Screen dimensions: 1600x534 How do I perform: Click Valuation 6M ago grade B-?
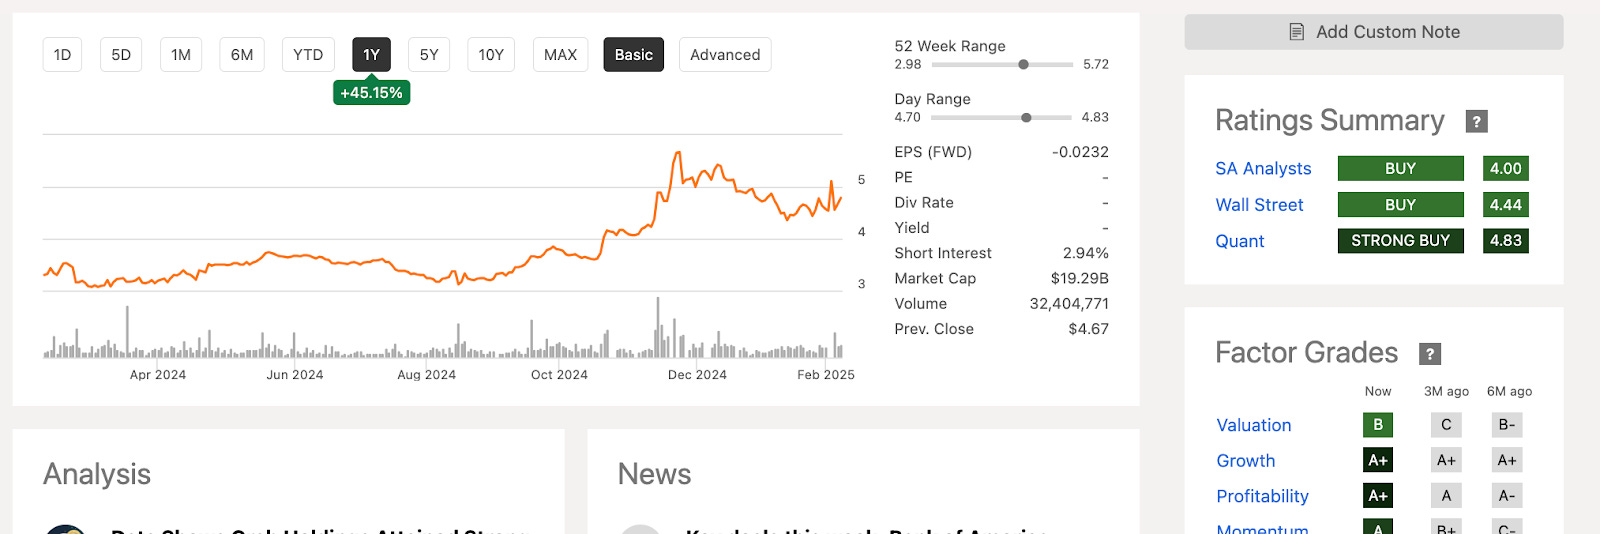[x=1507, y=425]
